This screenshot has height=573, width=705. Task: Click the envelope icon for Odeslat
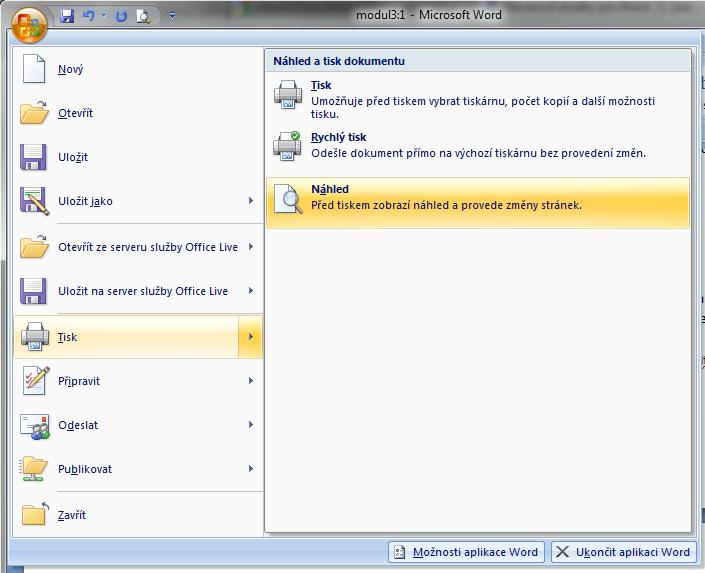(x=35, y=426)
